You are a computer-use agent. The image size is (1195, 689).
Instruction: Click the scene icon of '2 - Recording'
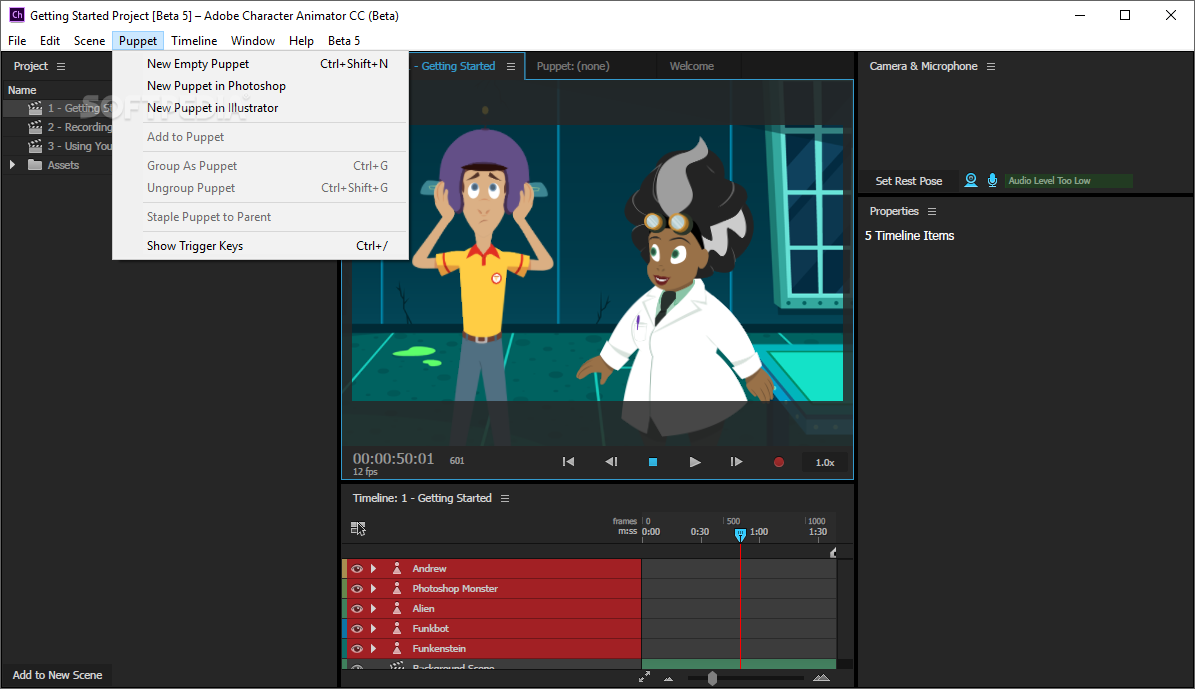pyautogui.click(x=35, y=127)
